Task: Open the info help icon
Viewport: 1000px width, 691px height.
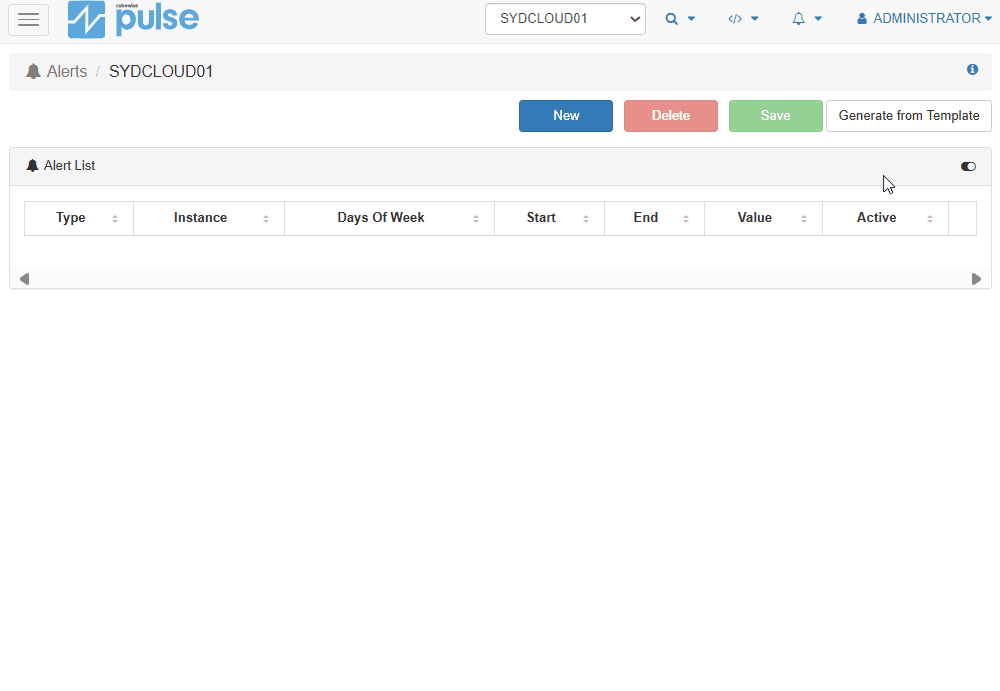Action: pos(972,70)
